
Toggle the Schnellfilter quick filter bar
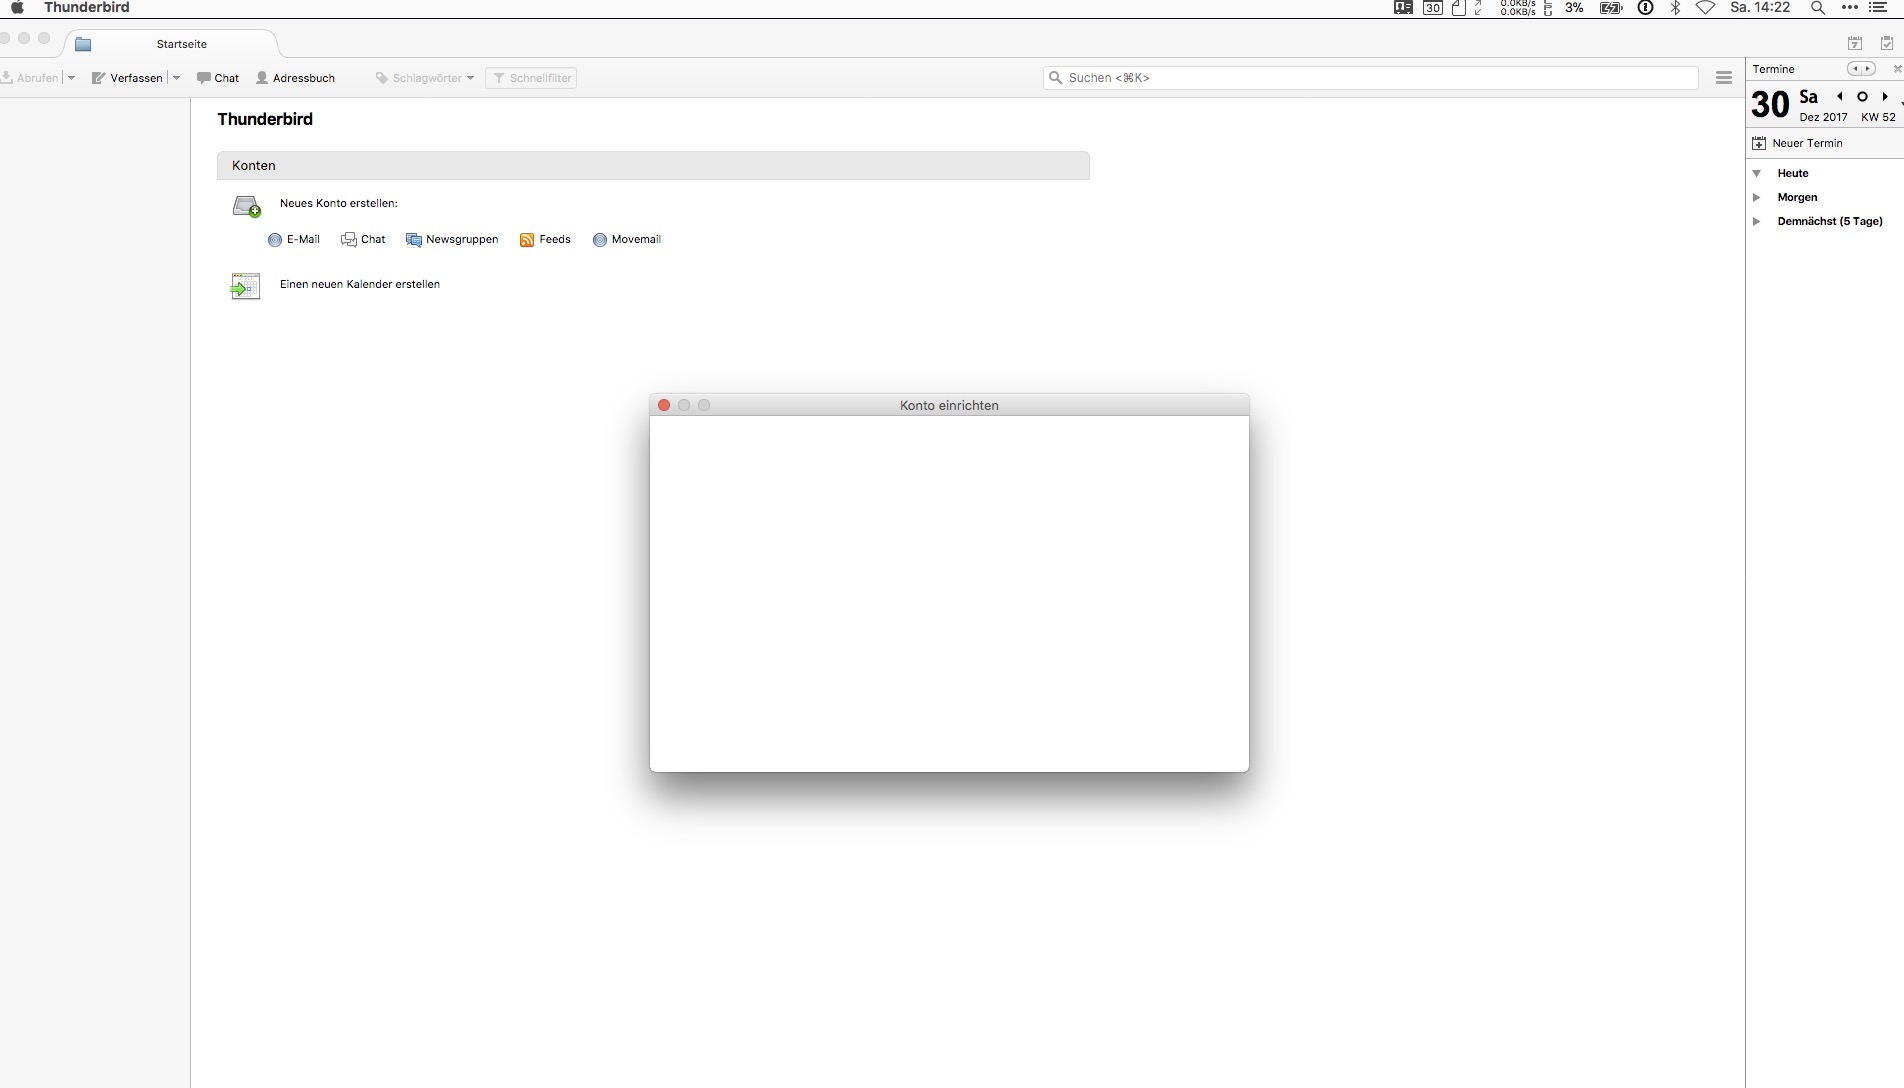(531, 78)
